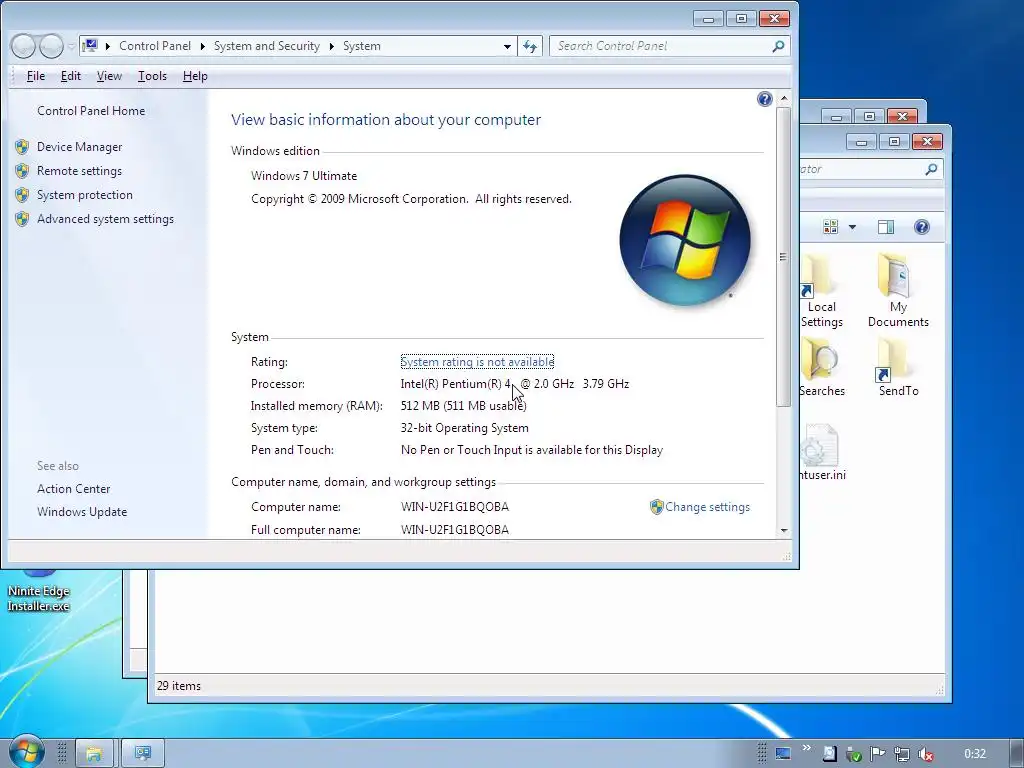This screenshot has width=1024, height=768.
Task: Click System breadcrumb in address bar
Action: click(x=361, y=46)
